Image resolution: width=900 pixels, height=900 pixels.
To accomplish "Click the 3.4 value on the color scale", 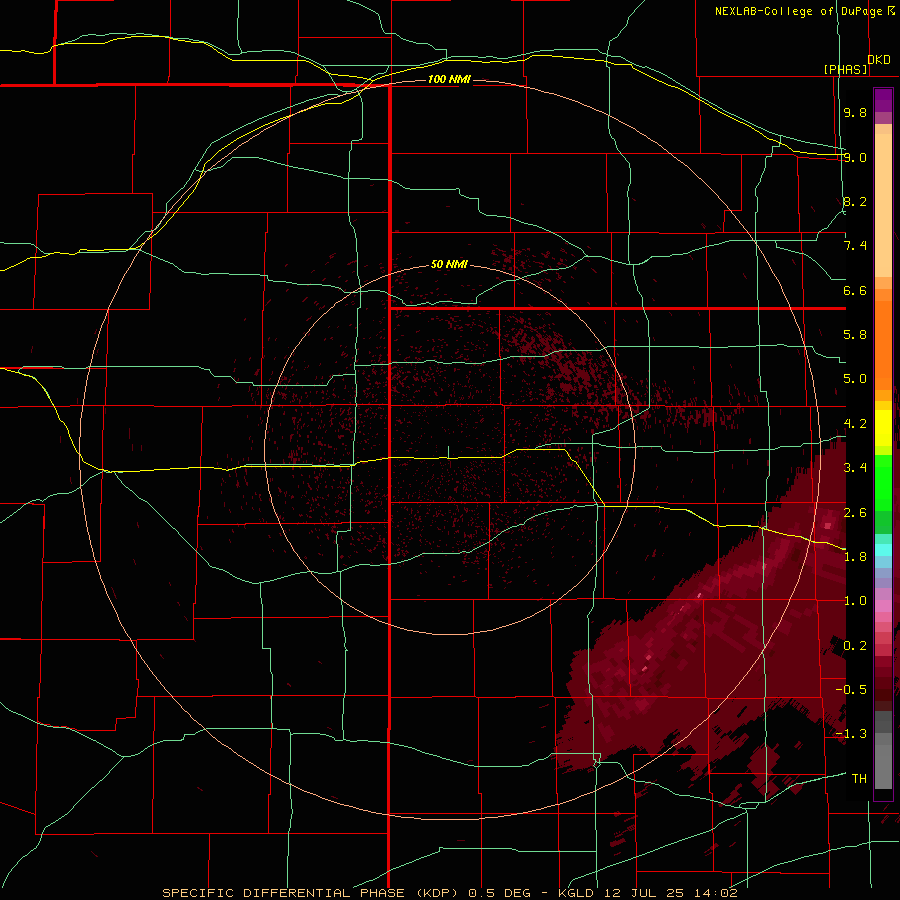I will pyautogui.click(x=855, y=468).
